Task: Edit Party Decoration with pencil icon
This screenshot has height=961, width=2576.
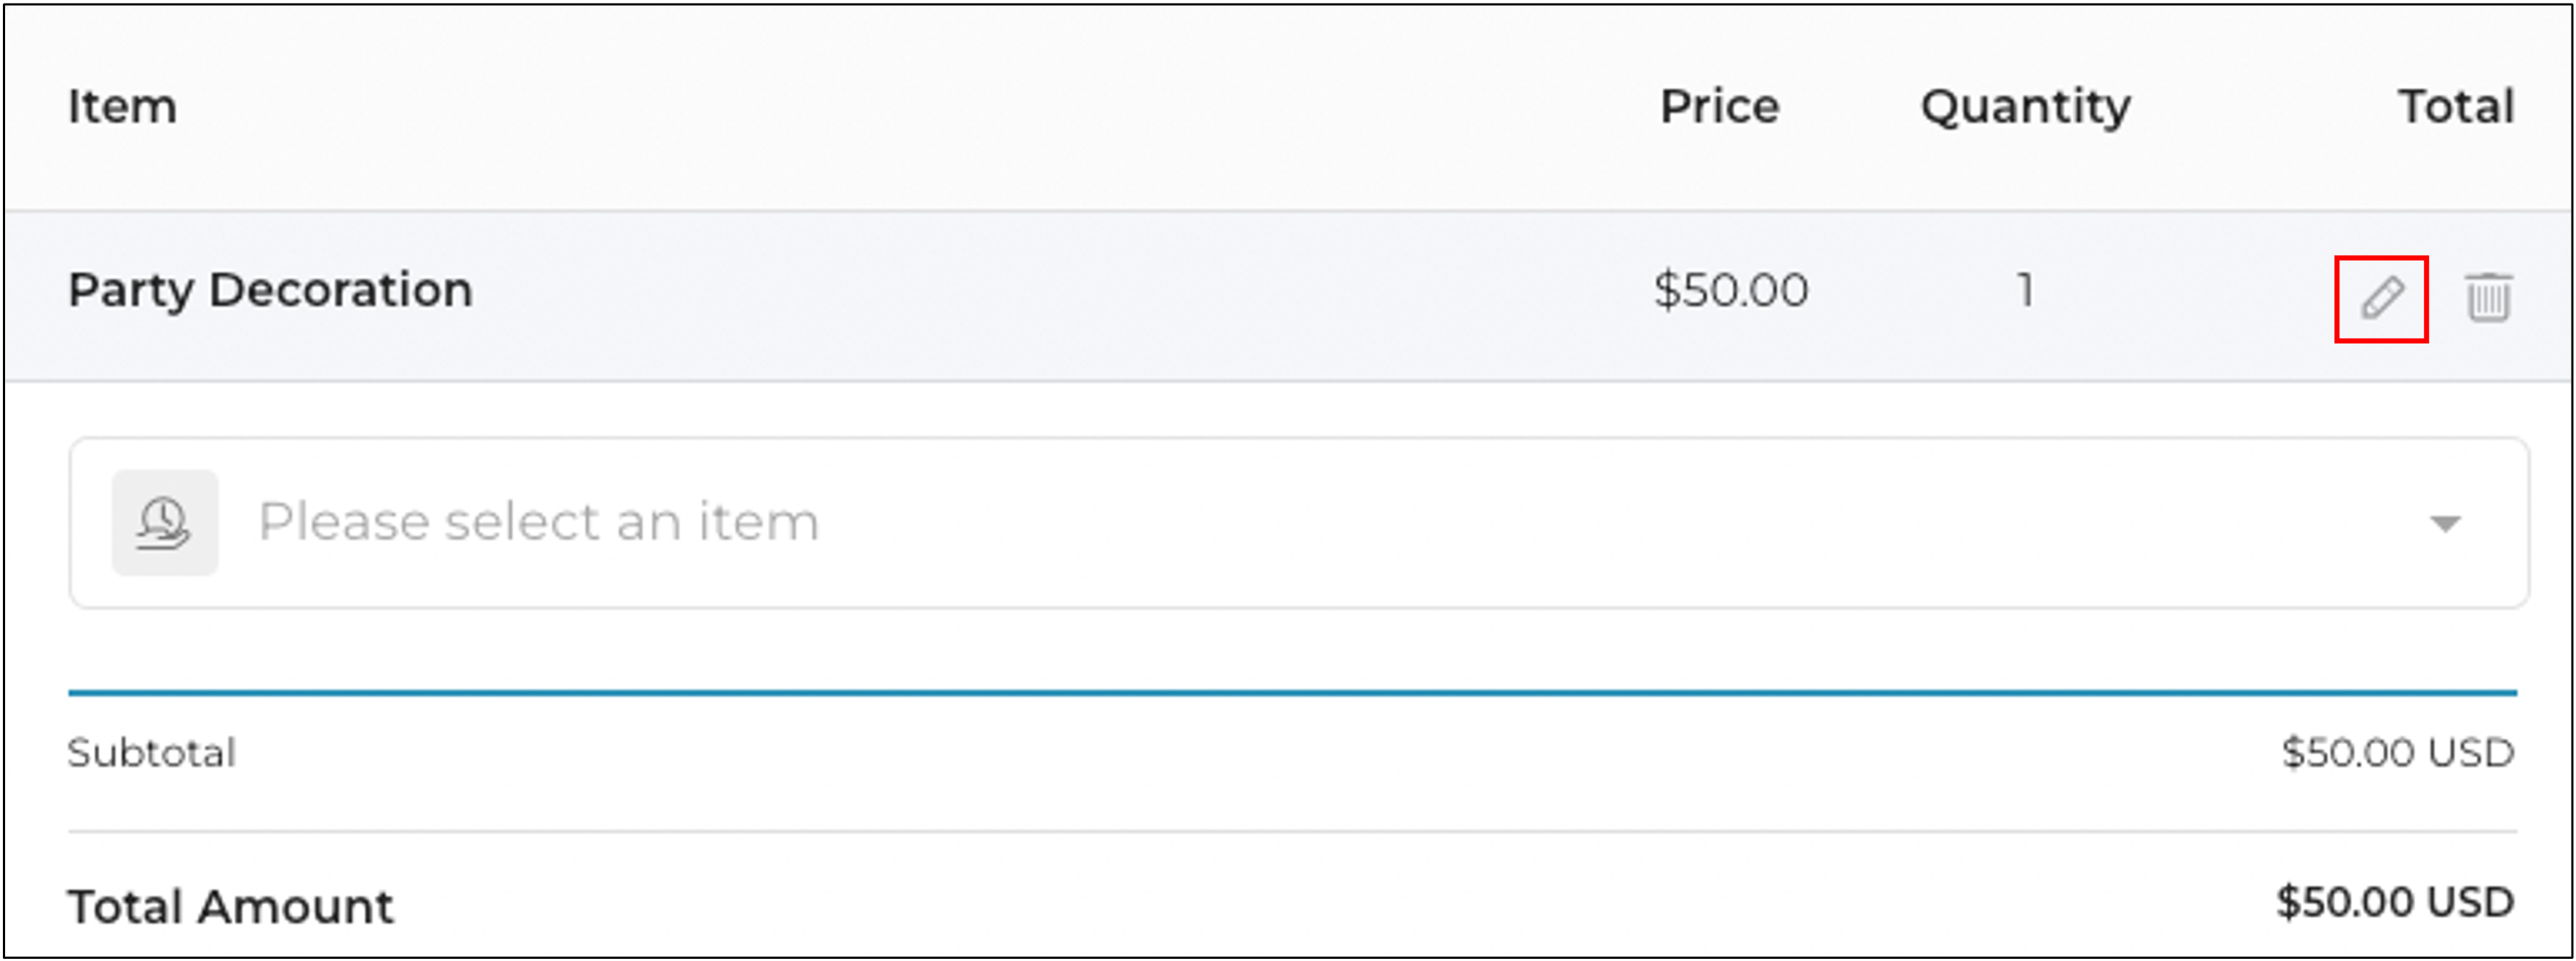Action: coord(2381,298)
